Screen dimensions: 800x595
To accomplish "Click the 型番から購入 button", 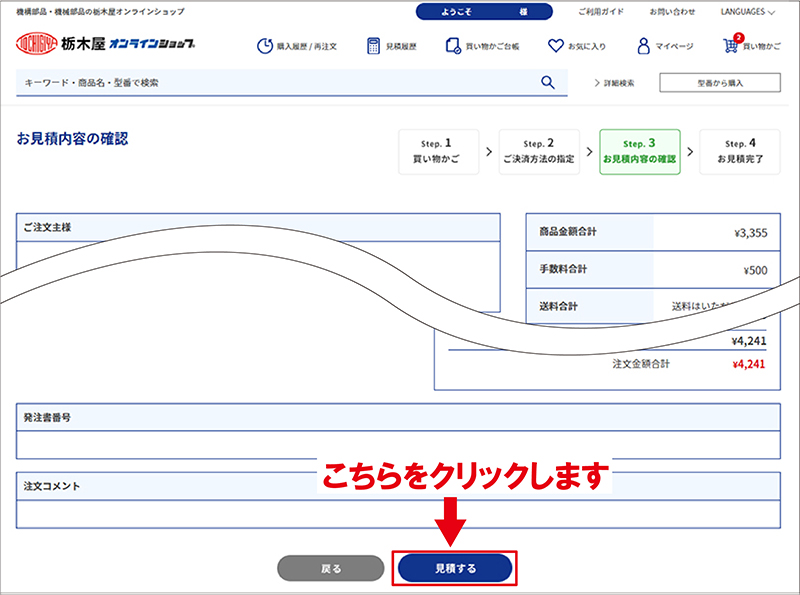I will pyautogui.click(x=720, y=83).
